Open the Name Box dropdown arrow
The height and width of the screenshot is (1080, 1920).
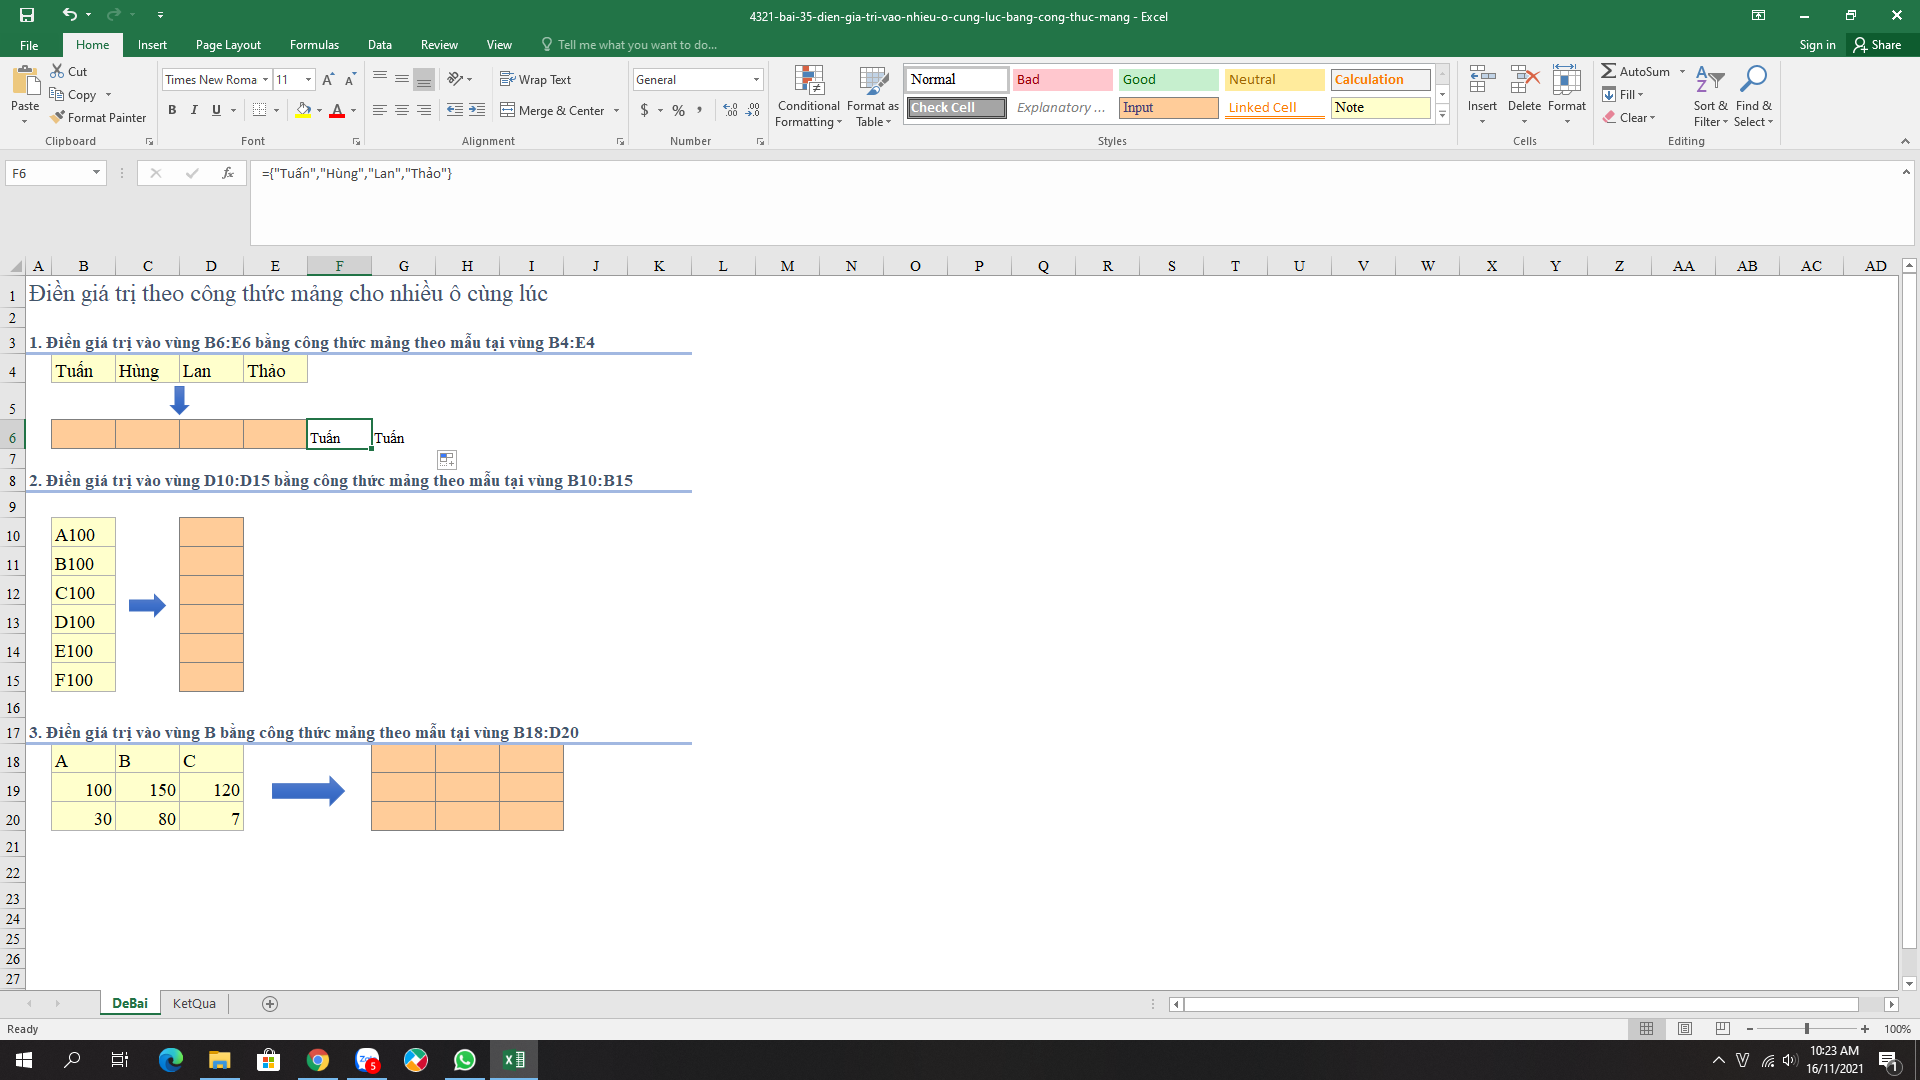click(96, 173)
